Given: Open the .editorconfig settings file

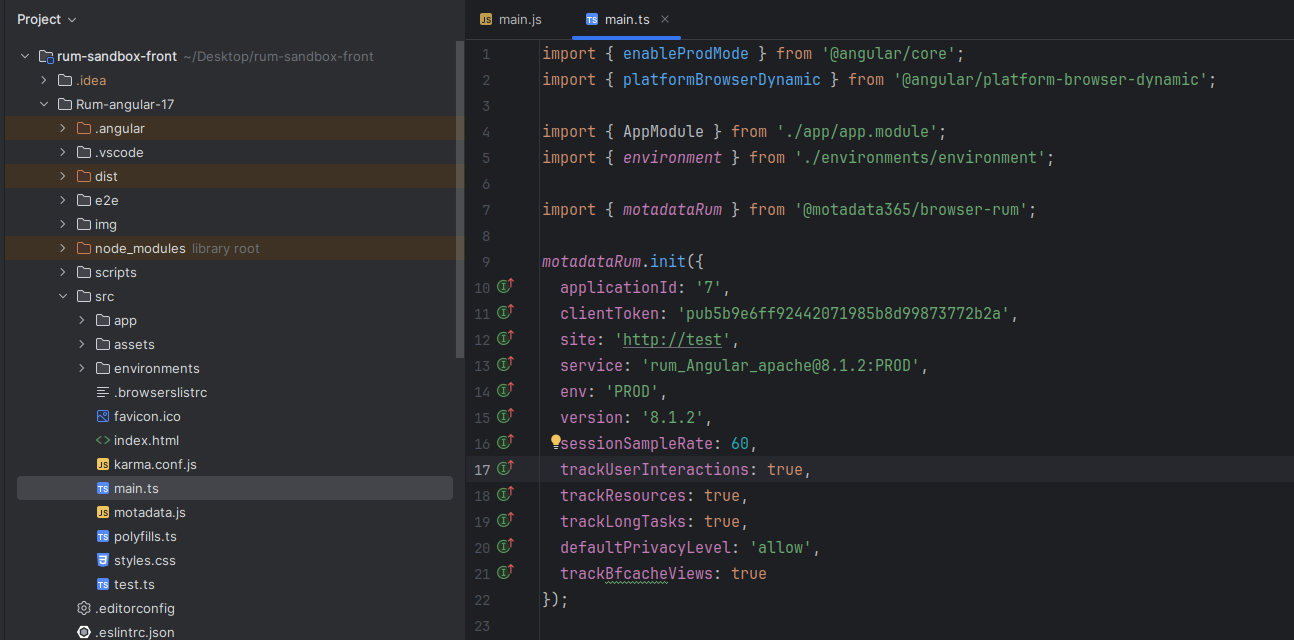Looking at the screenshot, I should (x=134, y=608).
